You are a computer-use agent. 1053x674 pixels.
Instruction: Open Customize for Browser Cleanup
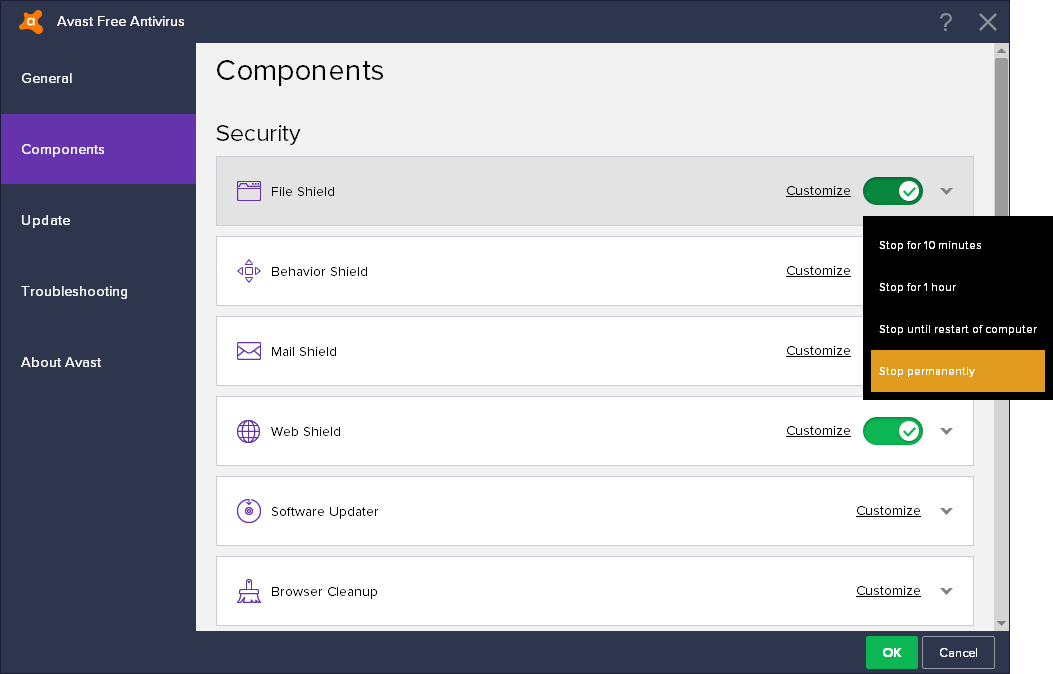pos(888,590)
